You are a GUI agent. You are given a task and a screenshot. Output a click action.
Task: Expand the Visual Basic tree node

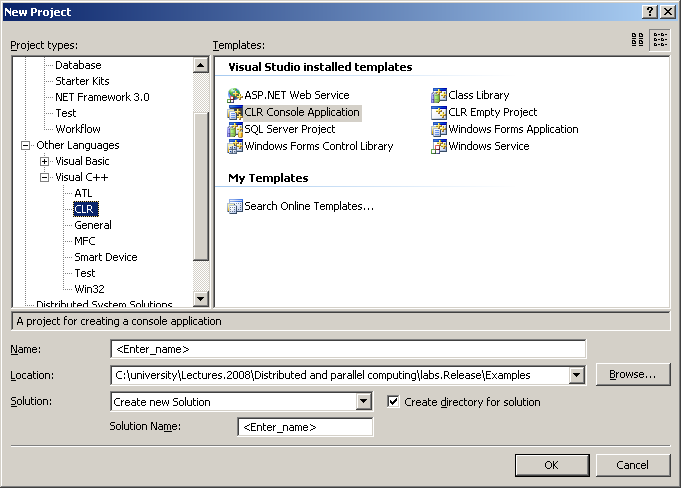[44, 162]
